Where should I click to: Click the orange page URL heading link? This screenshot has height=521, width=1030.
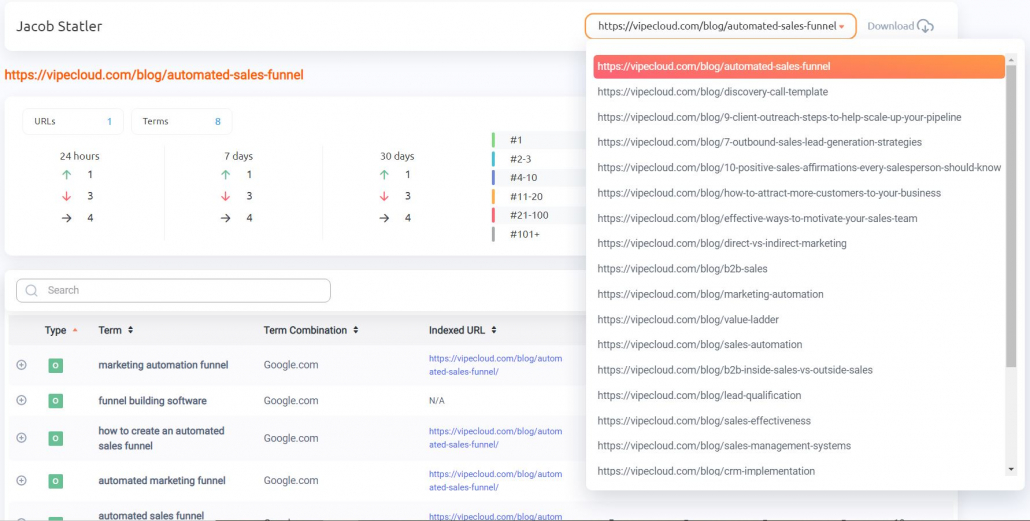[154, 75]
